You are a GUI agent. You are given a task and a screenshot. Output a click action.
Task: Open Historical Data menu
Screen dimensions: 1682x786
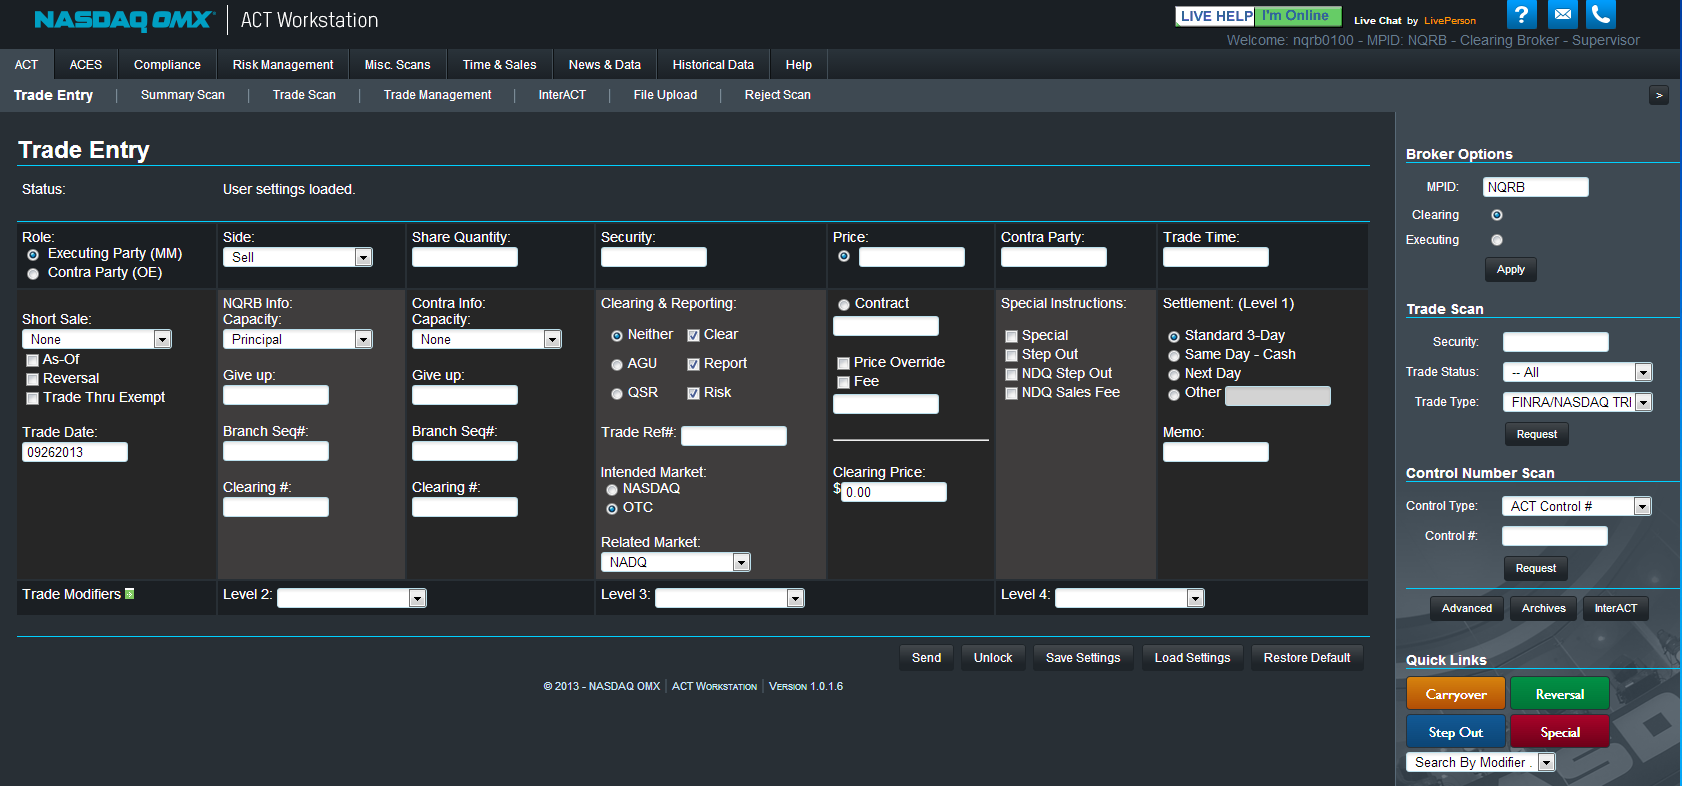coord(713,65)
